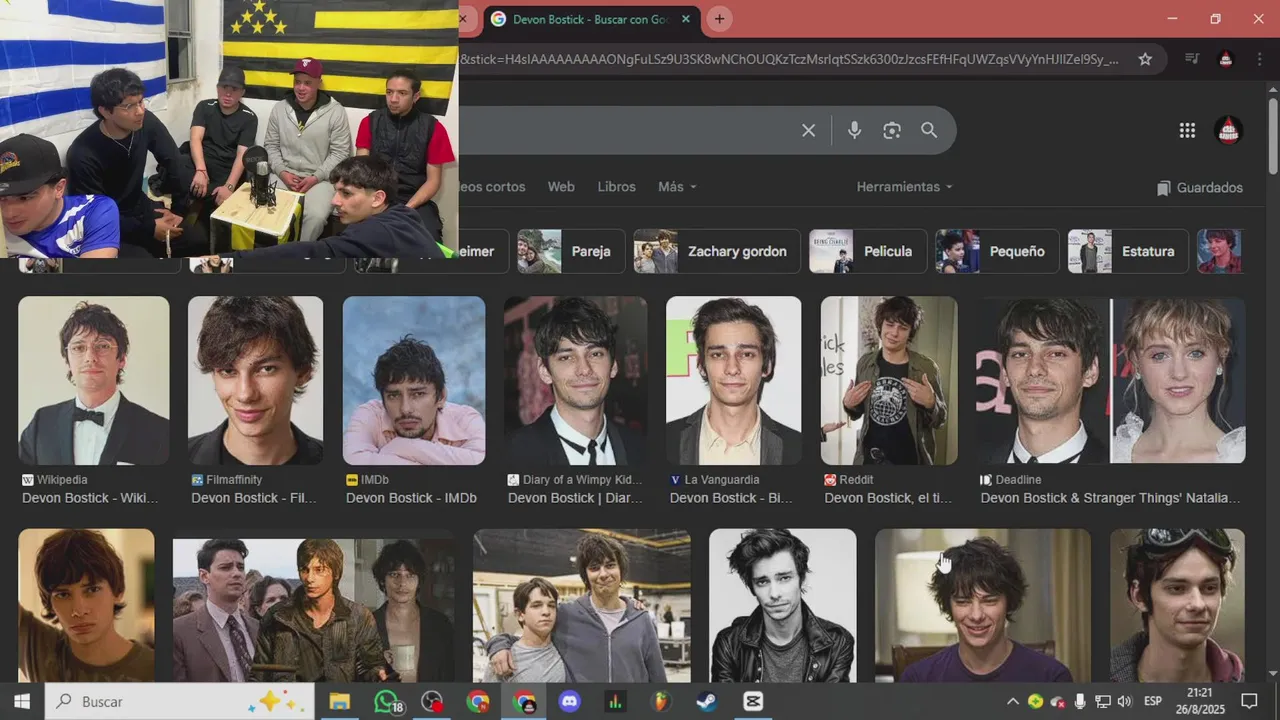Viewport: 1280px width, 720px height.
Task: Open the Filmaffinity image result thumbnail
Action: click(x=255, y=380)
